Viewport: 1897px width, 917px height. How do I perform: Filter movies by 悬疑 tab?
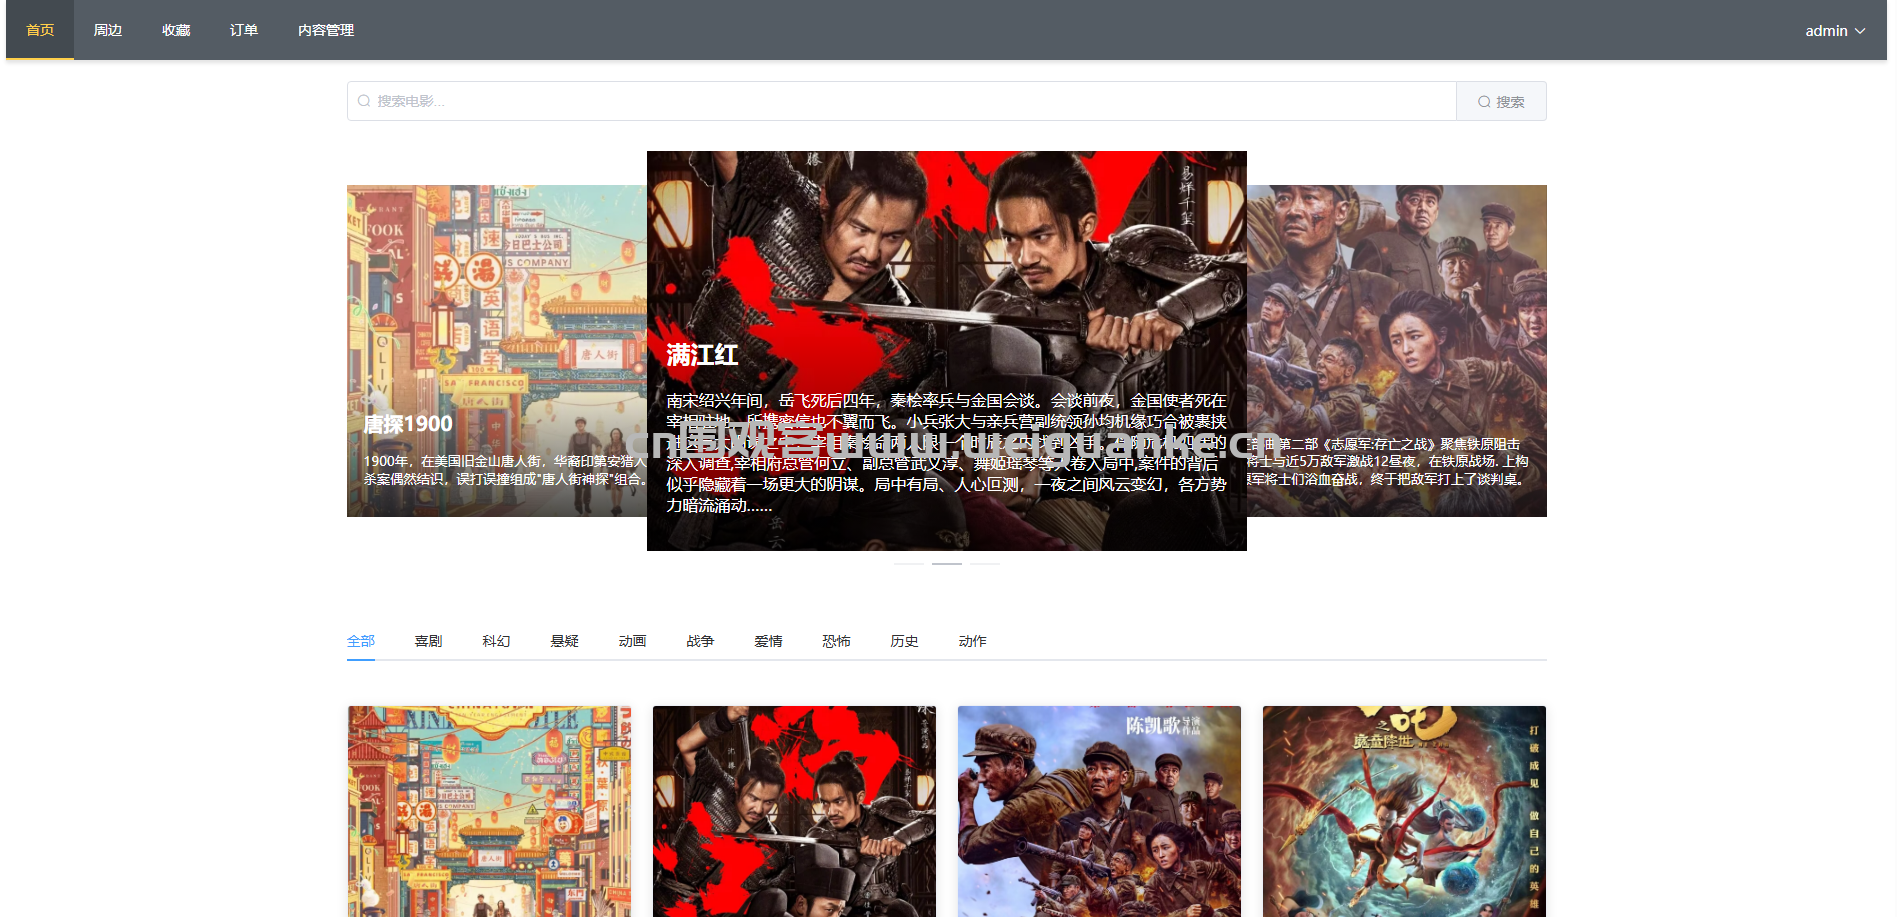pyautogui.click(x=565, y=641)
